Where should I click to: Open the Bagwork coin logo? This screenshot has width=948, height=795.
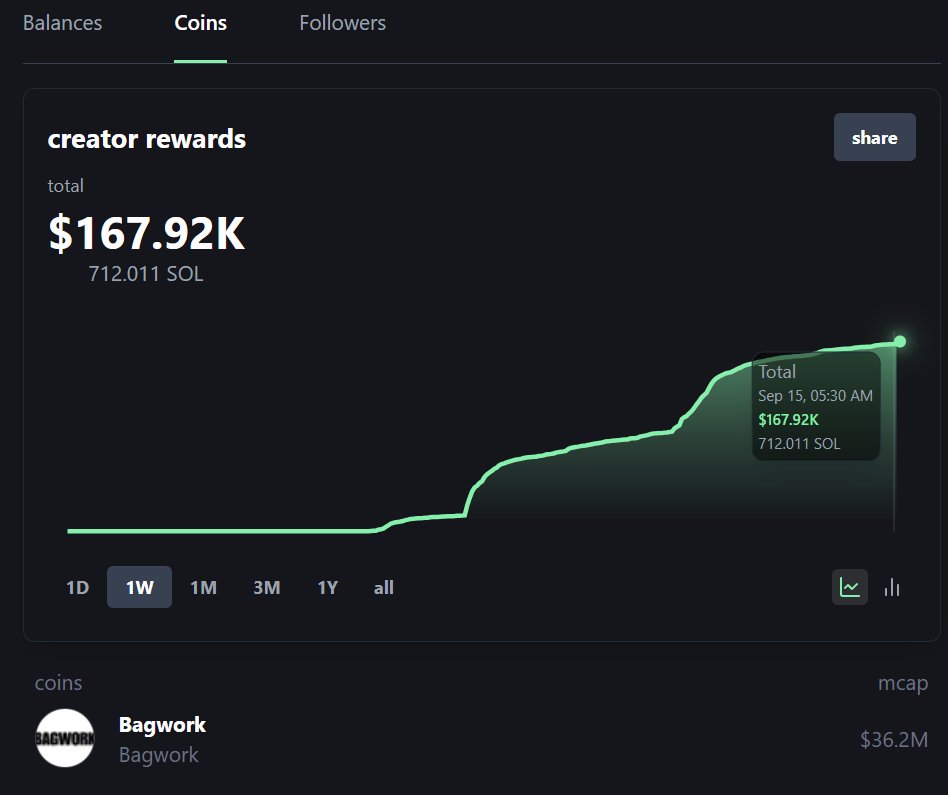[65, 738]
